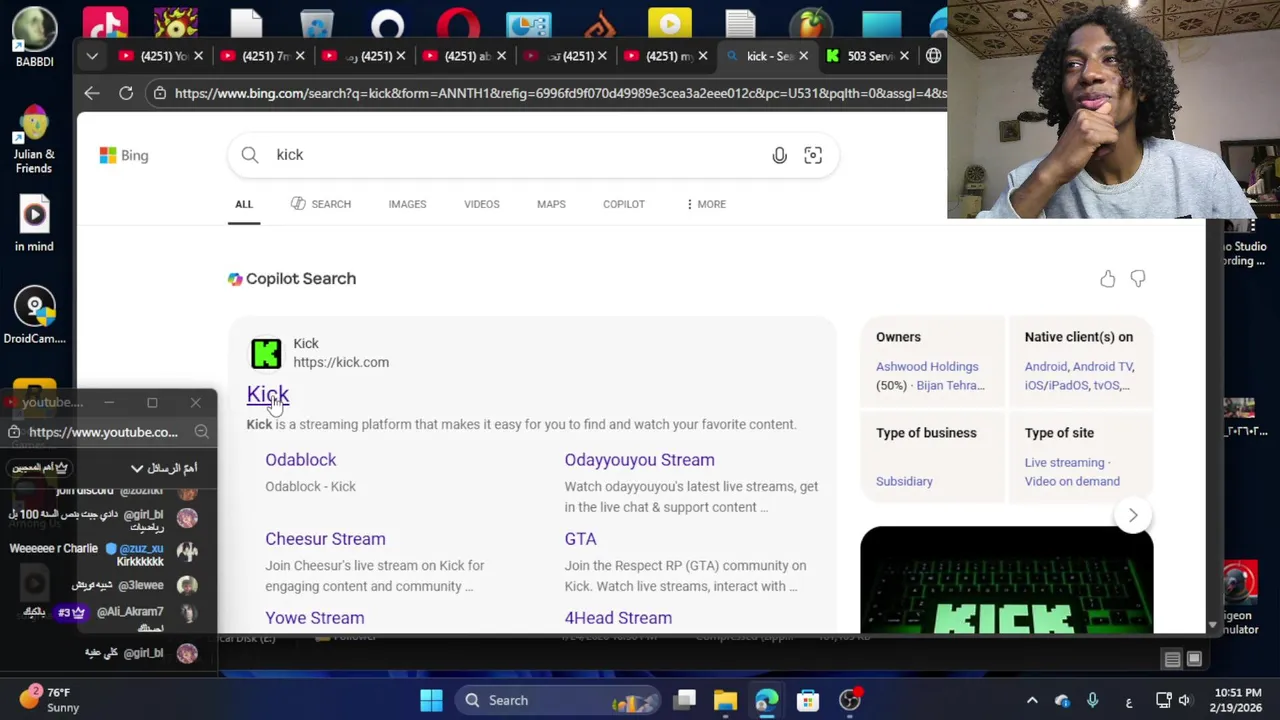Click the crown top fans button in chat
The image size is (1280, 720).
click(x=39, y=468)
